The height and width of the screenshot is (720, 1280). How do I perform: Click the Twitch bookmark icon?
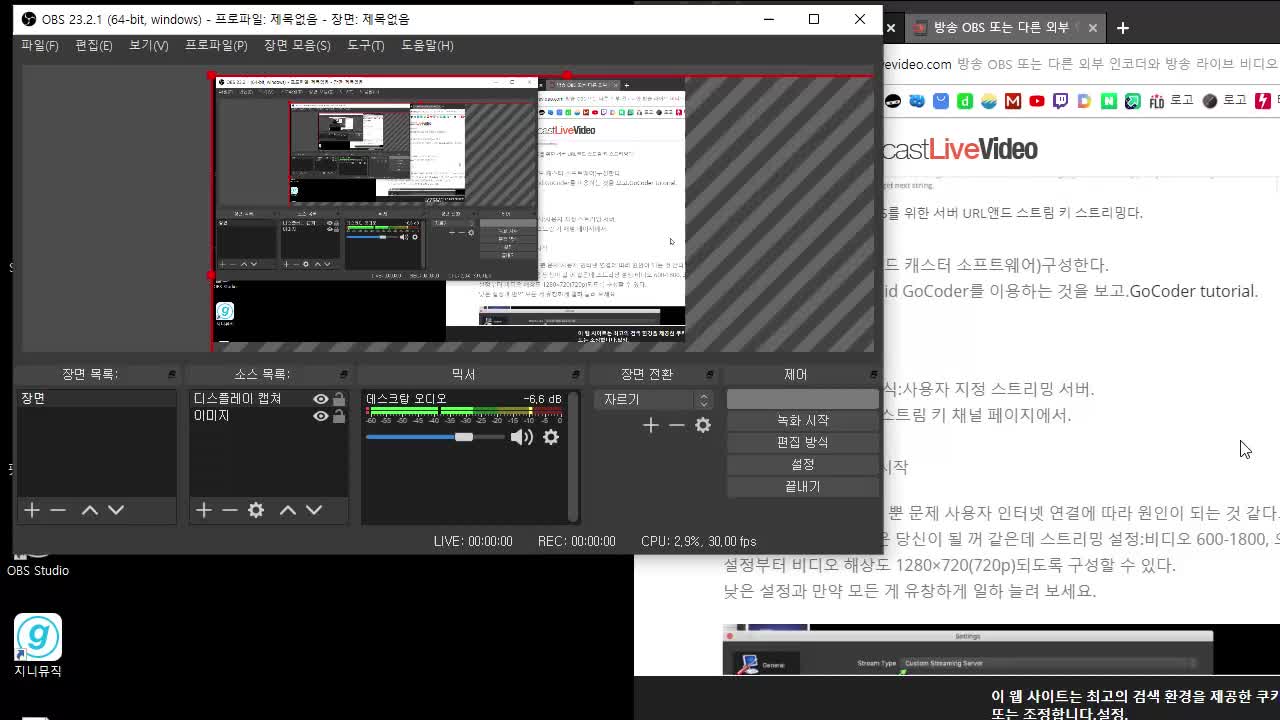click(x=1061, y=101)
